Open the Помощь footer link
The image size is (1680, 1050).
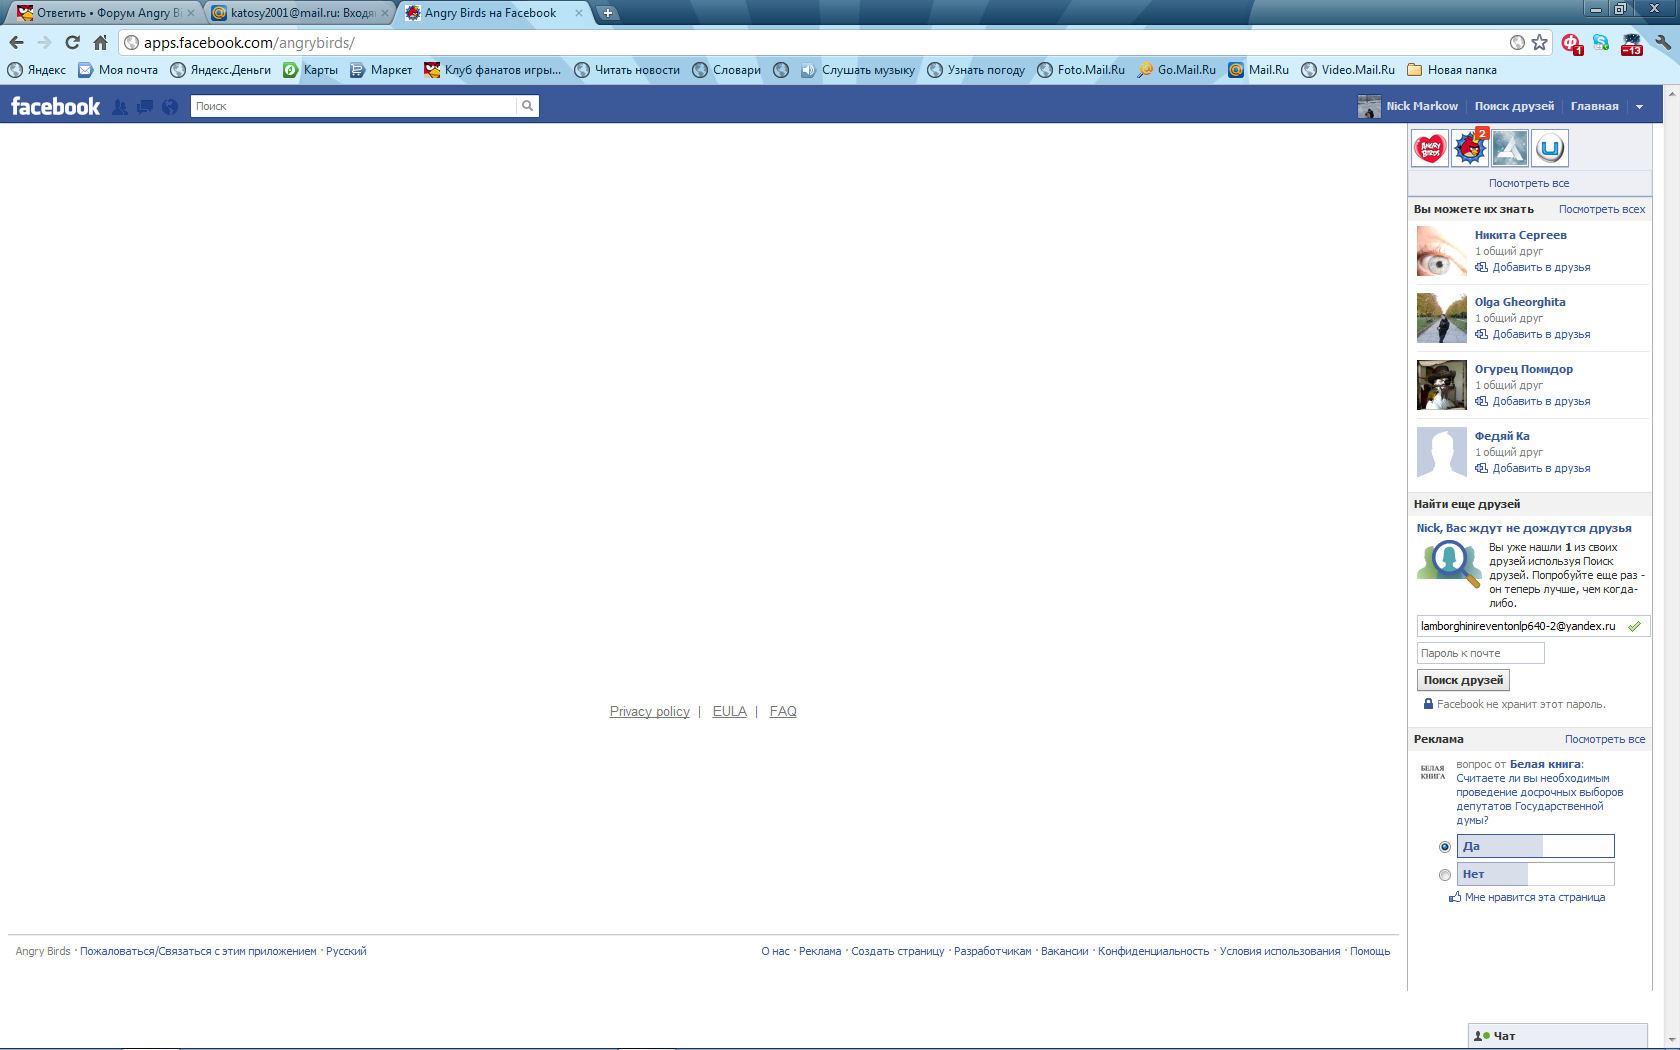(x=1370, y=951)
